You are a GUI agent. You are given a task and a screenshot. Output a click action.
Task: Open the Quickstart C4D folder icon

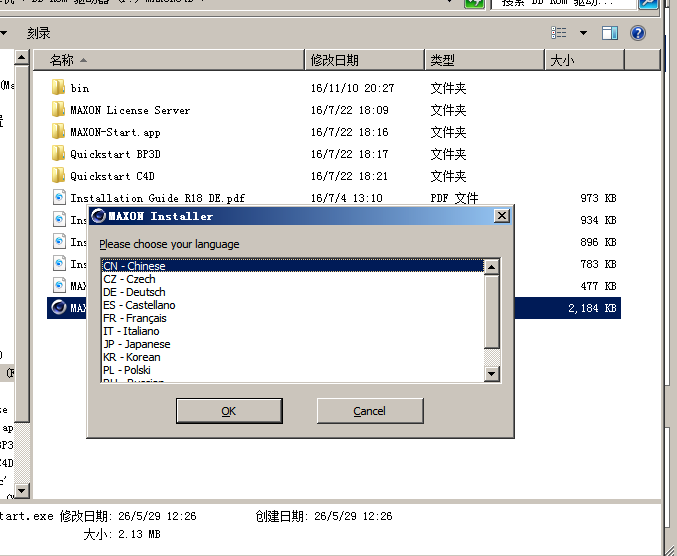coord(58,176)
